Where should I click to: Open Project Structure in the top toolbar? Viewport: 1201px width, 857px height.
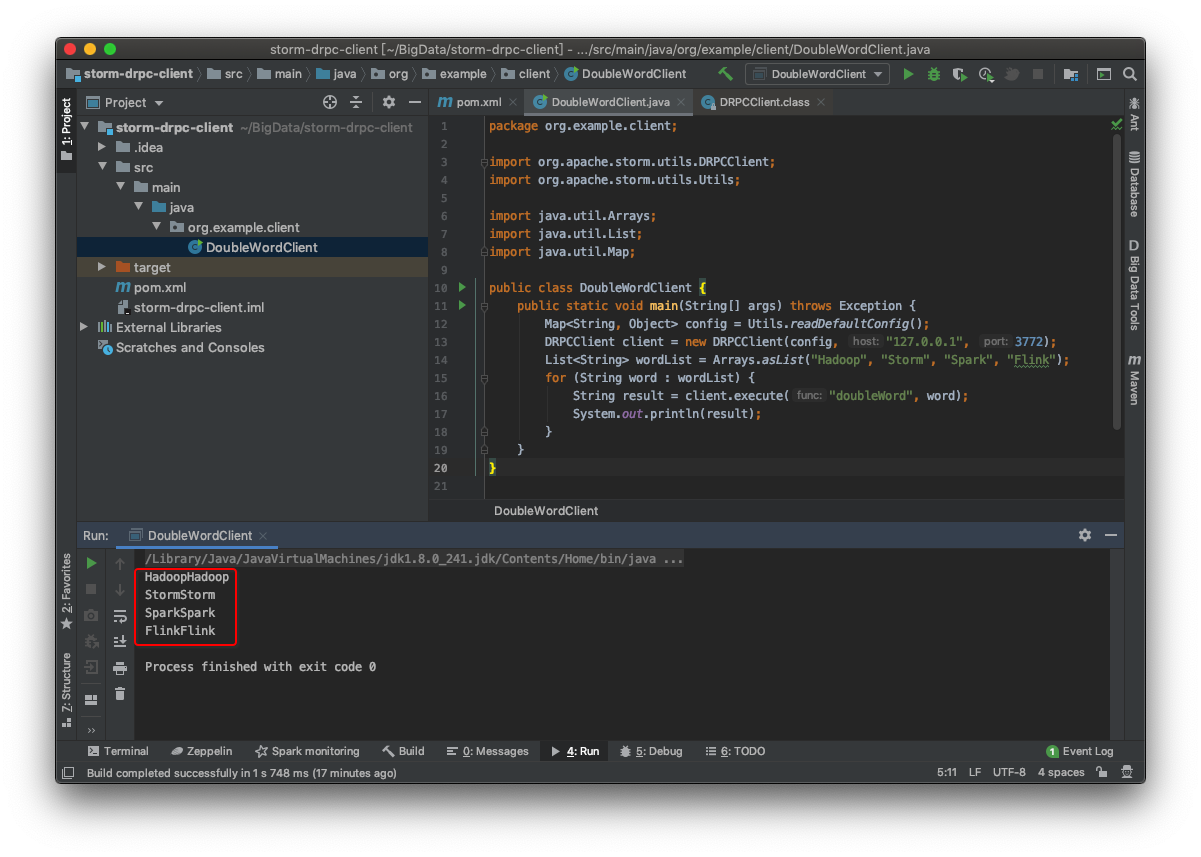click(1071, 74)
